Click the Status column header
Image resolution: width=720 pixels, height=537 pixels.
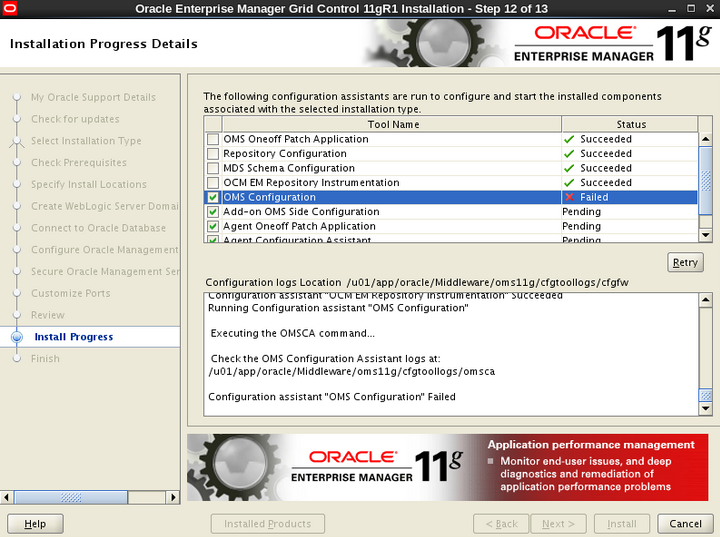point(630,124)
